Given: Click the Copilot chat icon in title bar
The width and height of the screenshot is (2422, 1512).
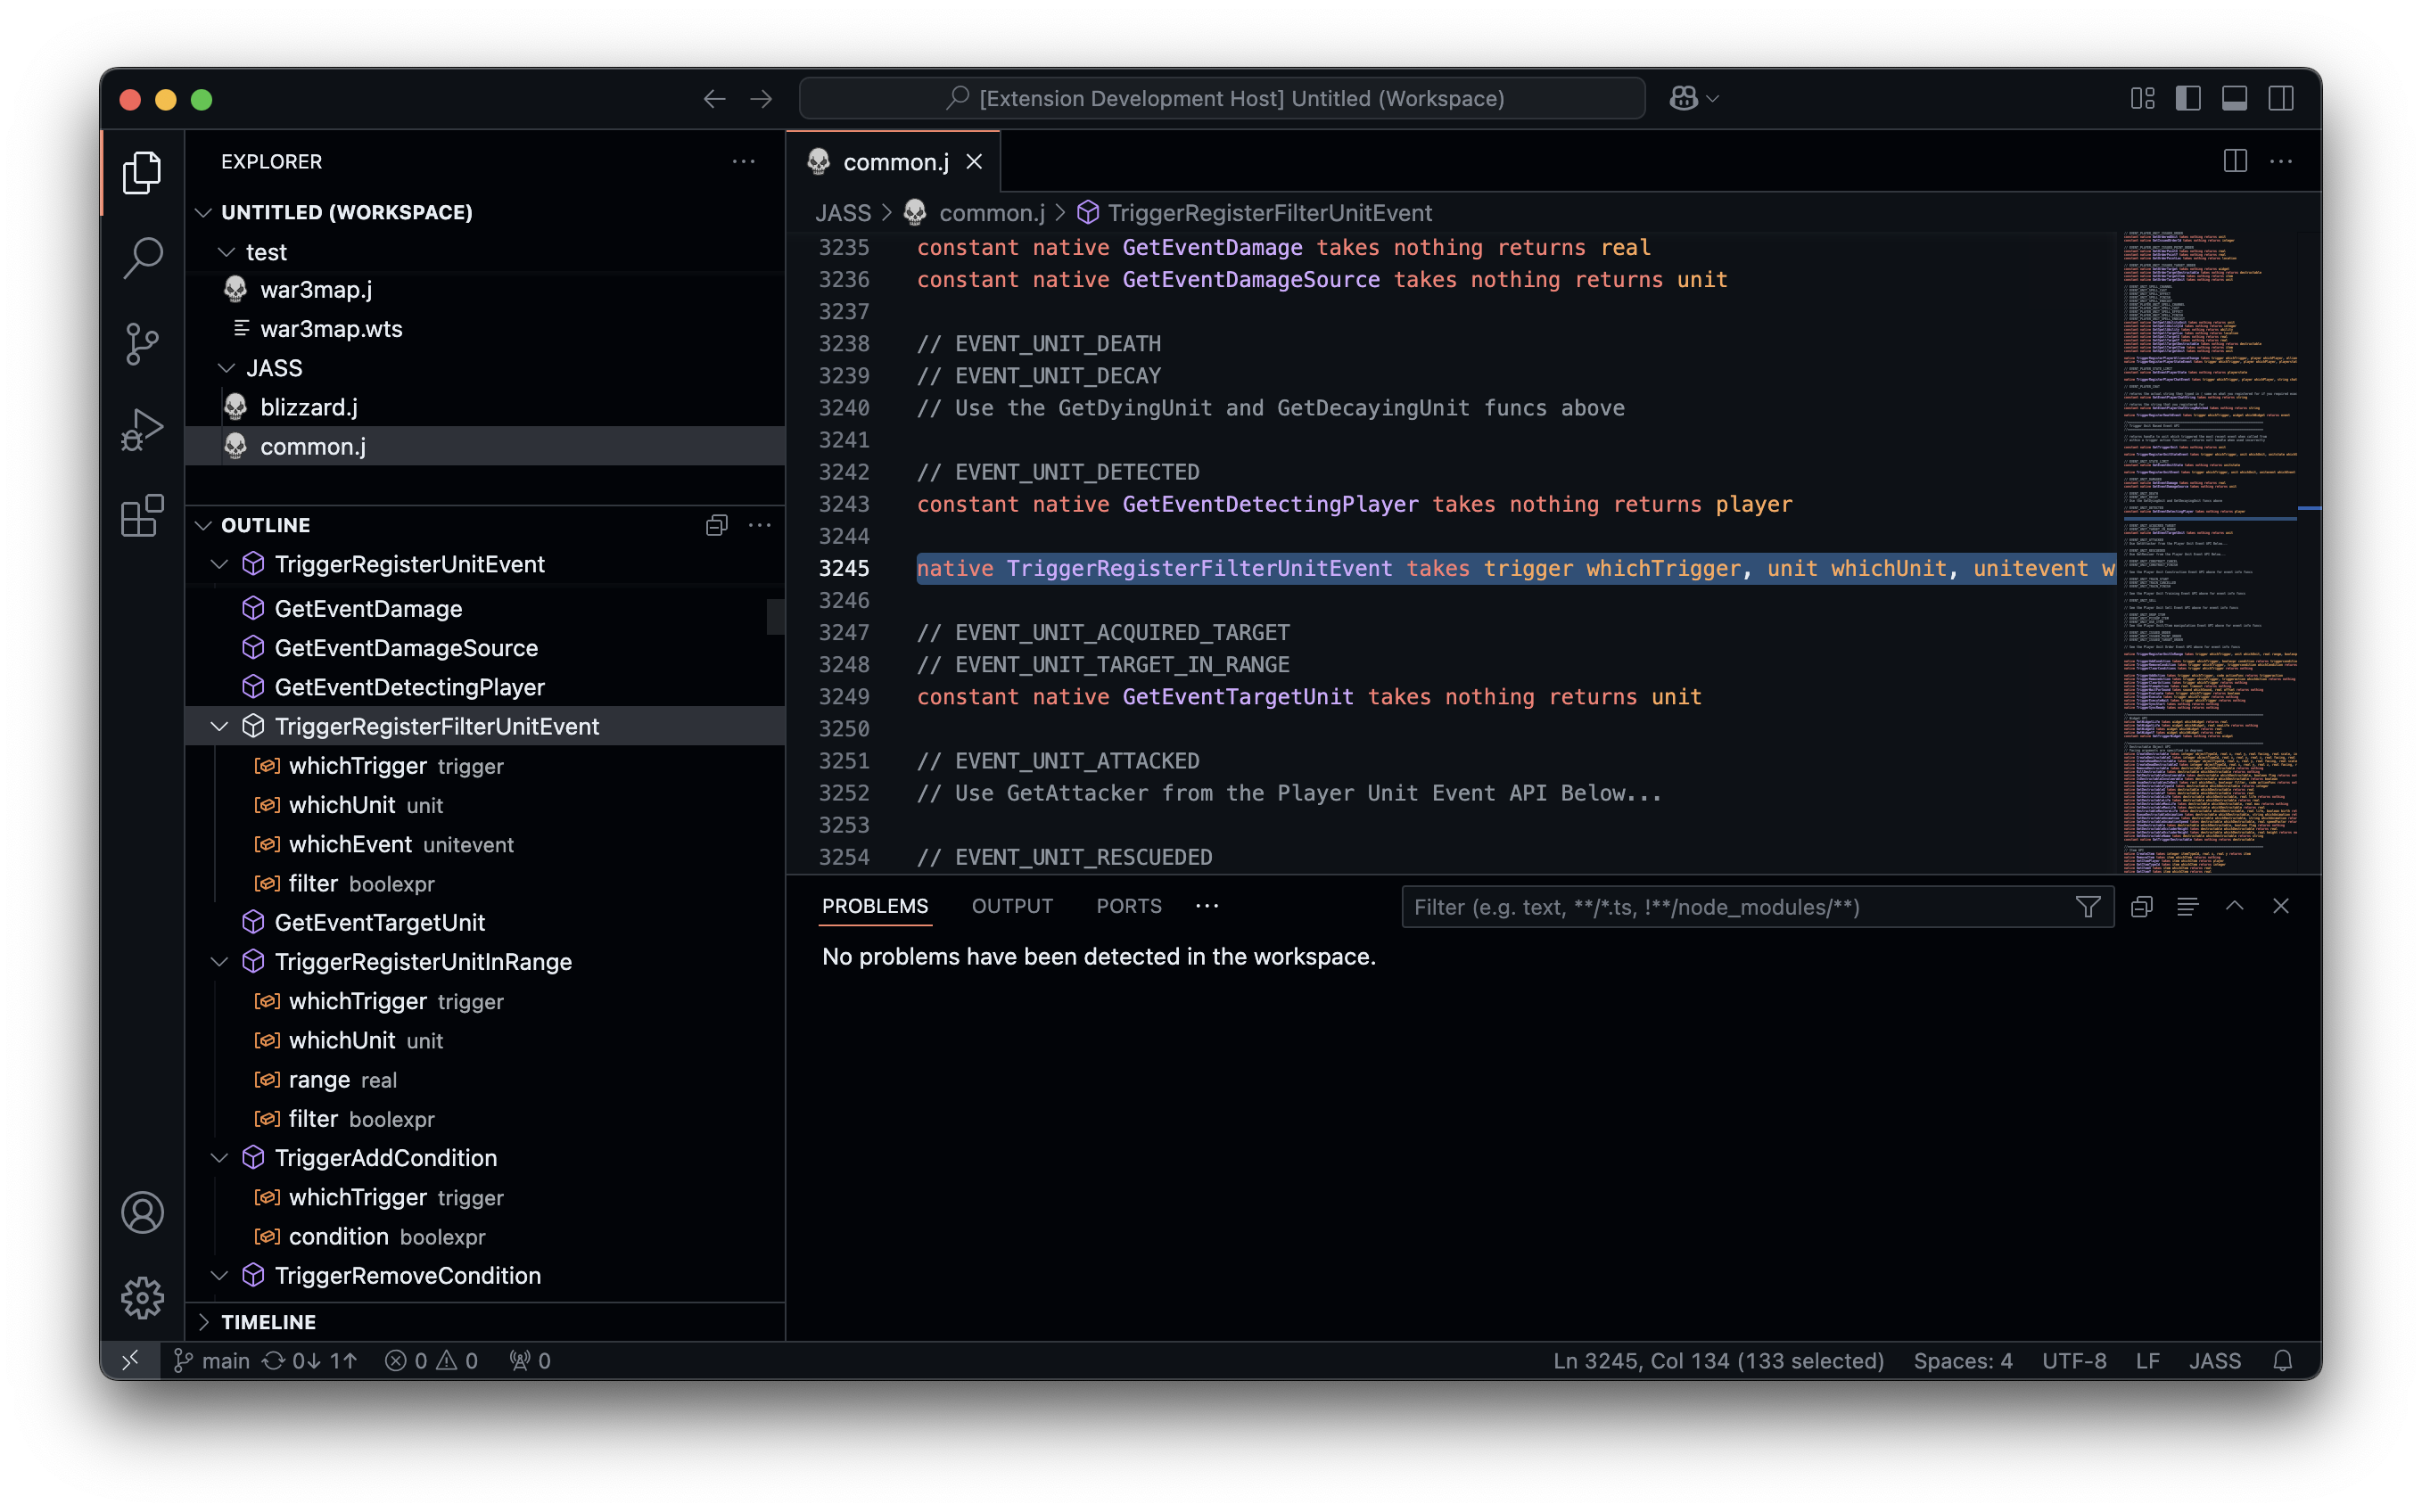Looking at the screenshot, I should pos(1683,98).
